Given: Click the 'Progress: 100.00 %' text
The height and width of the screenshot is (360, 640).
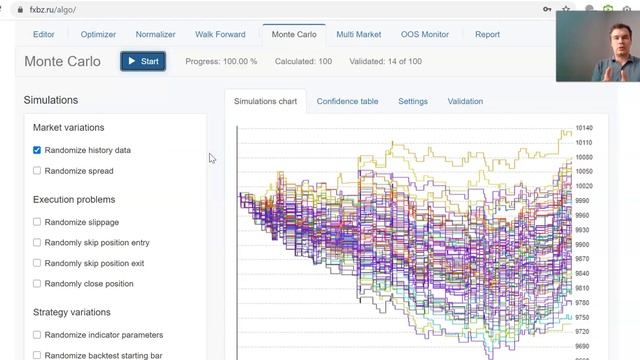Looking at the screenshot, I should [x=221, y=61].
